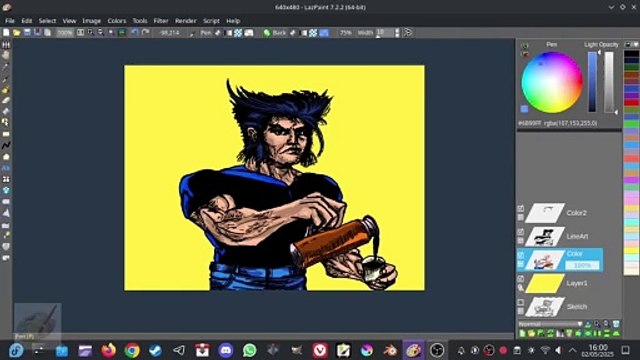This screenshot has height=360, width=640.
Task: Select the Rectangle shape tool
Action: (x=6, y=134)
